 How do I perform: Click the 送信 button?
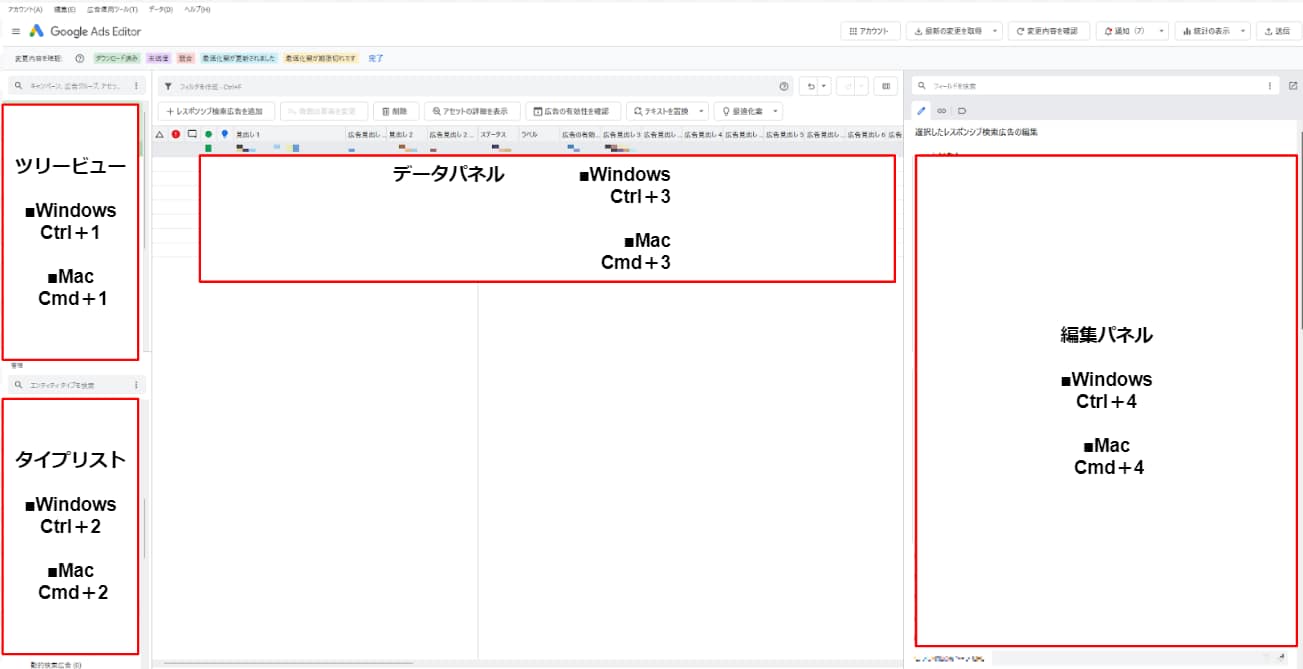click(x=1277, y=31)
